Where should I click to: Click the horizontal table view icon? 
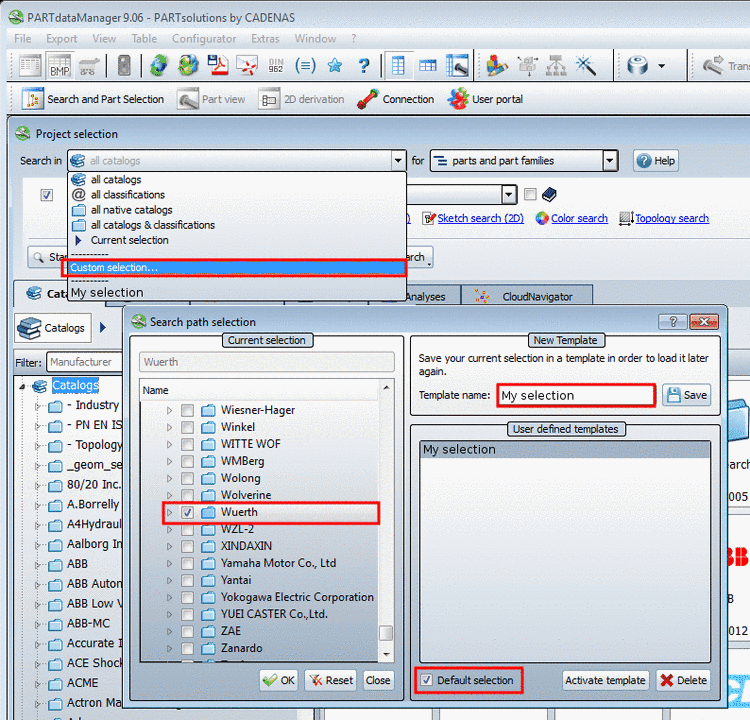[x=428, y=66]
